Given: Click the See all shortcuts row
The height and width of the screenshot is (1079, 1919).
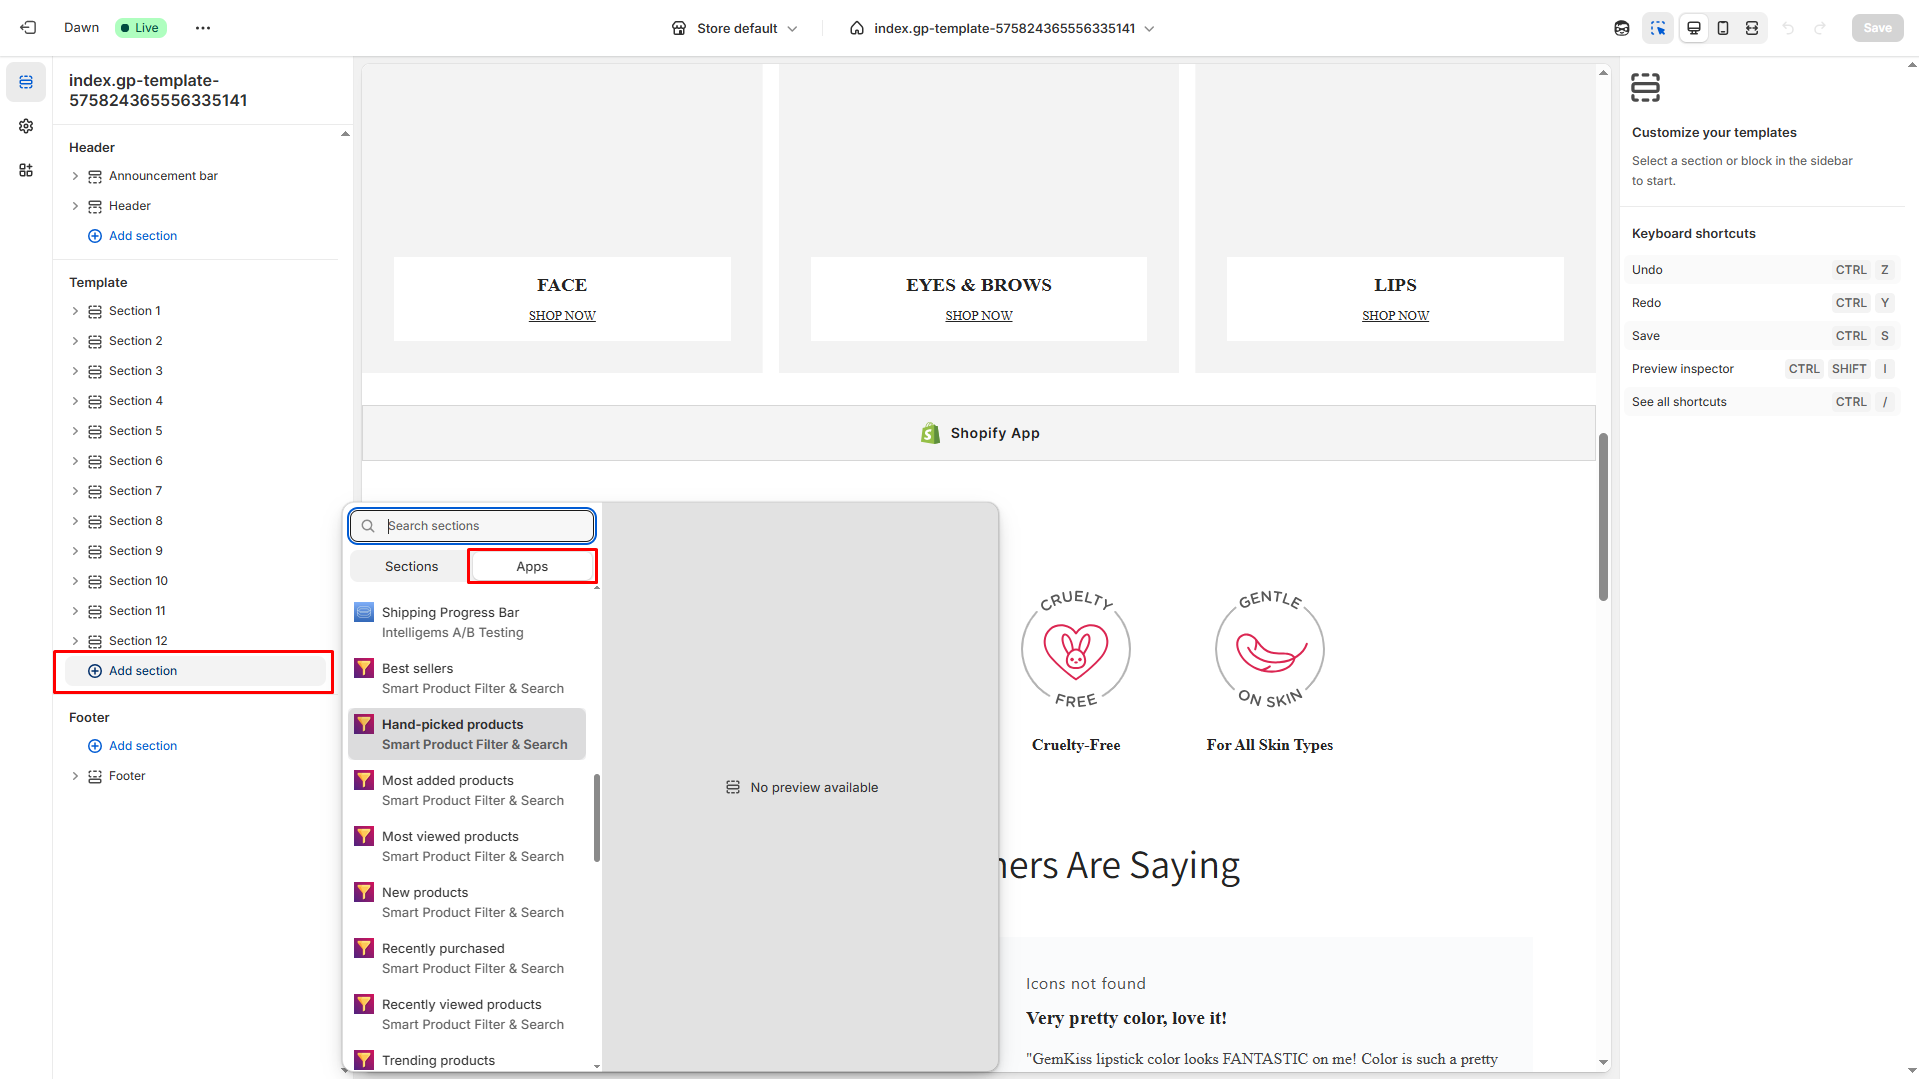Looking at the screenshot, I should (1762, 402).
